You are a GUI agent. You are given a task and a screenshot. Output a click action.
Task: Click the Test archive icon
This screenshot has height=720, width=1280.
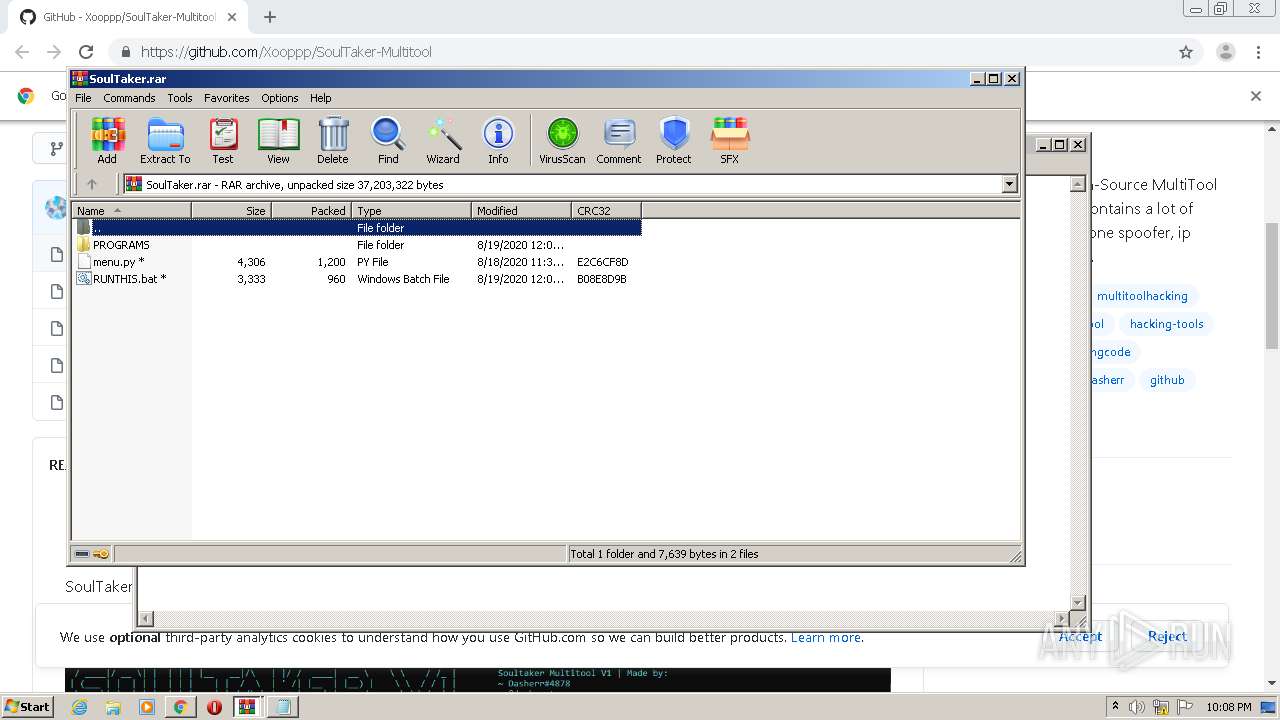coord(223,140)
